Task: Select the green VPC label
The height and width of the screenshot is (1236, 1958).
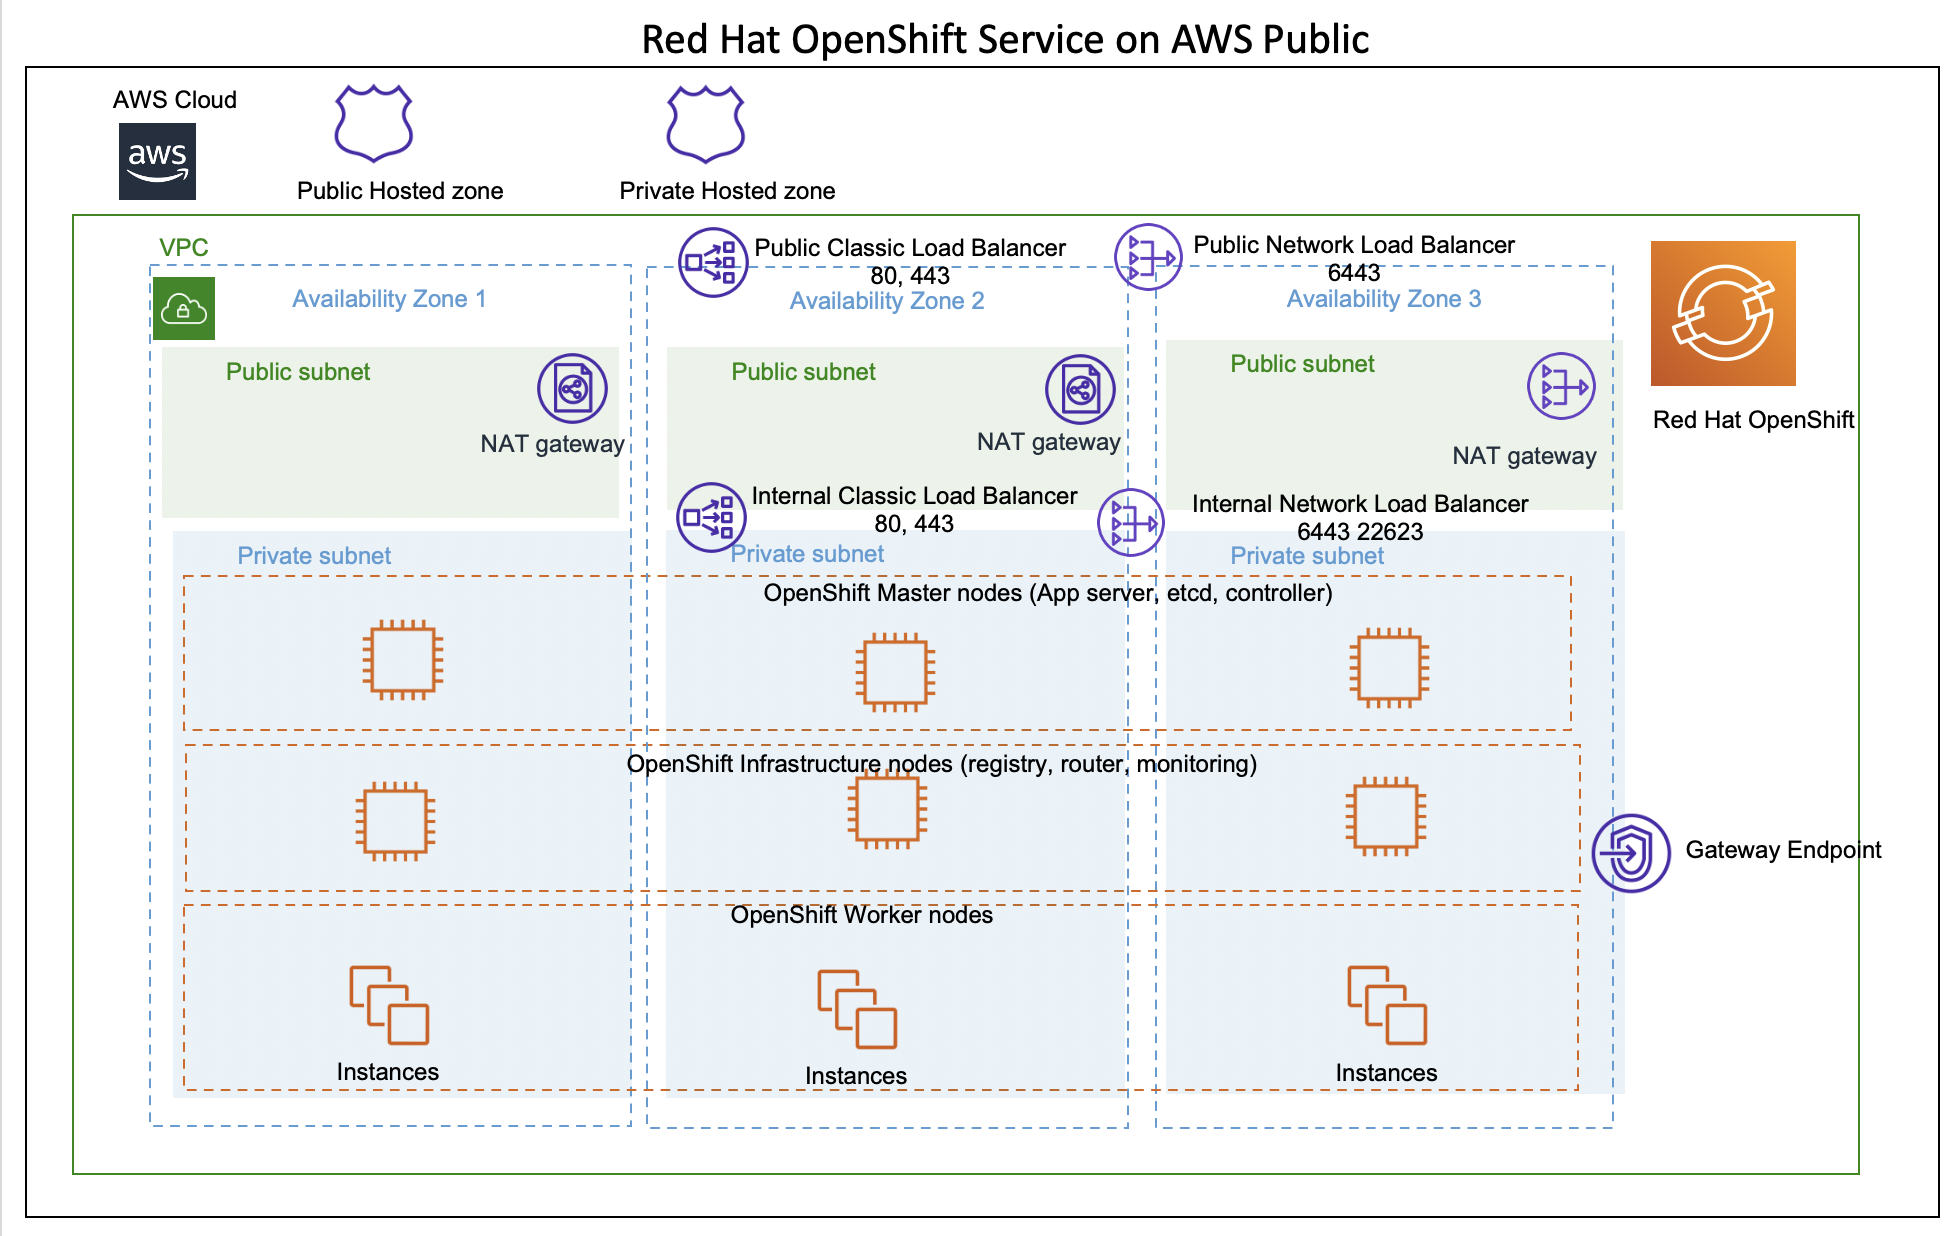Action: pyautogui.click(x=184, y=247)
